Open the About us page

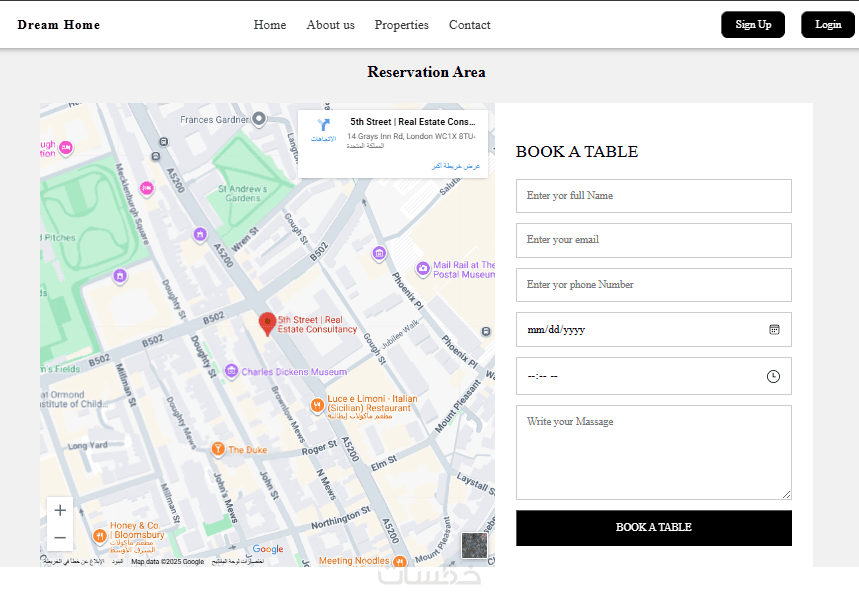coord(330,25)
